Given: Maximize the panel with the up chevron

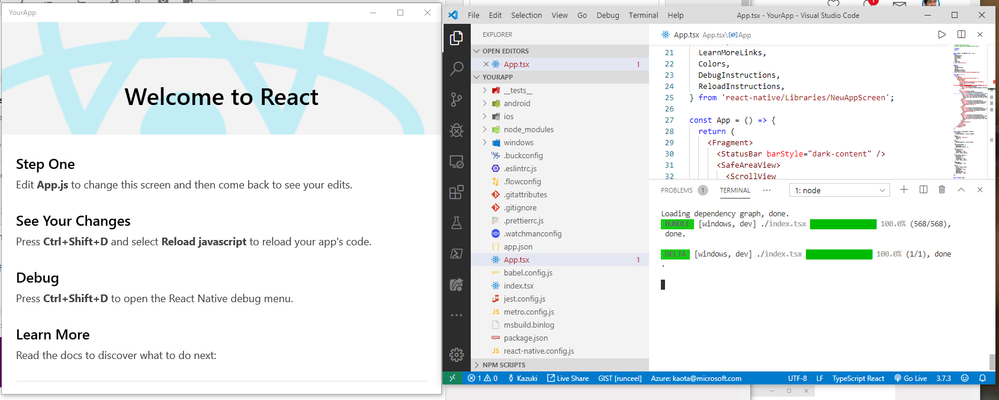Looking at the screenshot, I should (961, 190).
